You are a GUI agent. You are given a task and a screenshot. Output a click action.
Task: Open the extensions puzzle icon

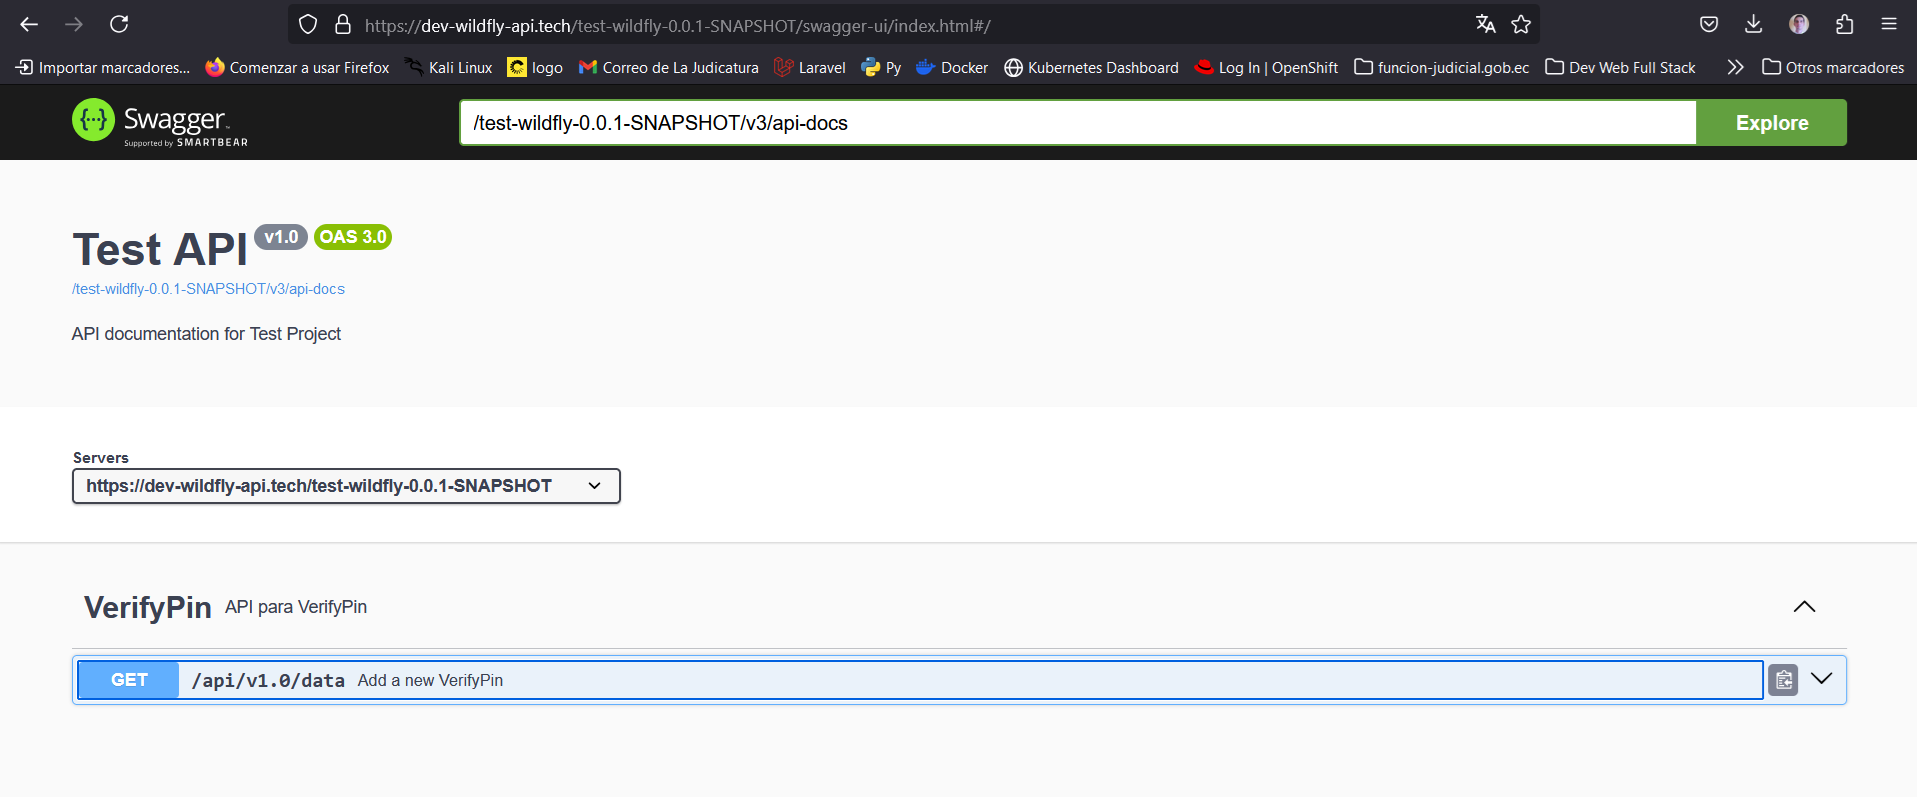[x=1844, y=25]
